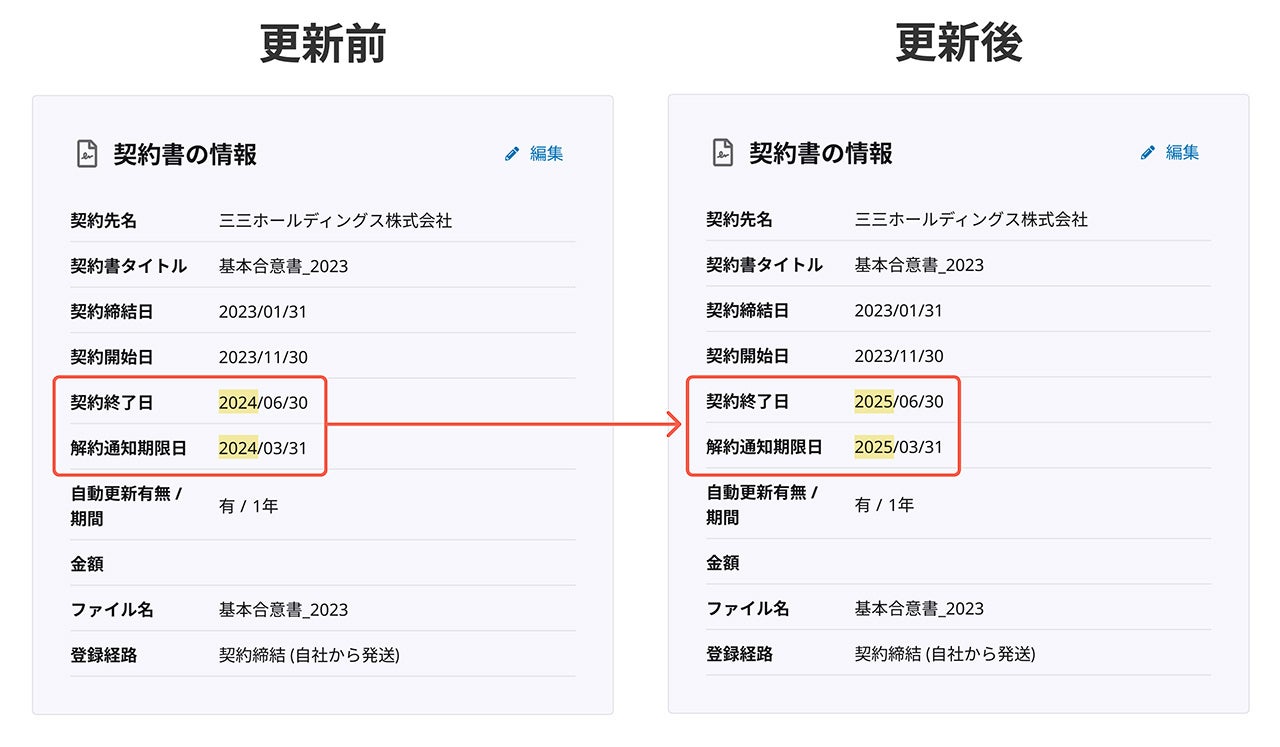The image size is (1280, 747).
Task: Click the 更新前 title text
Action: 323,43
